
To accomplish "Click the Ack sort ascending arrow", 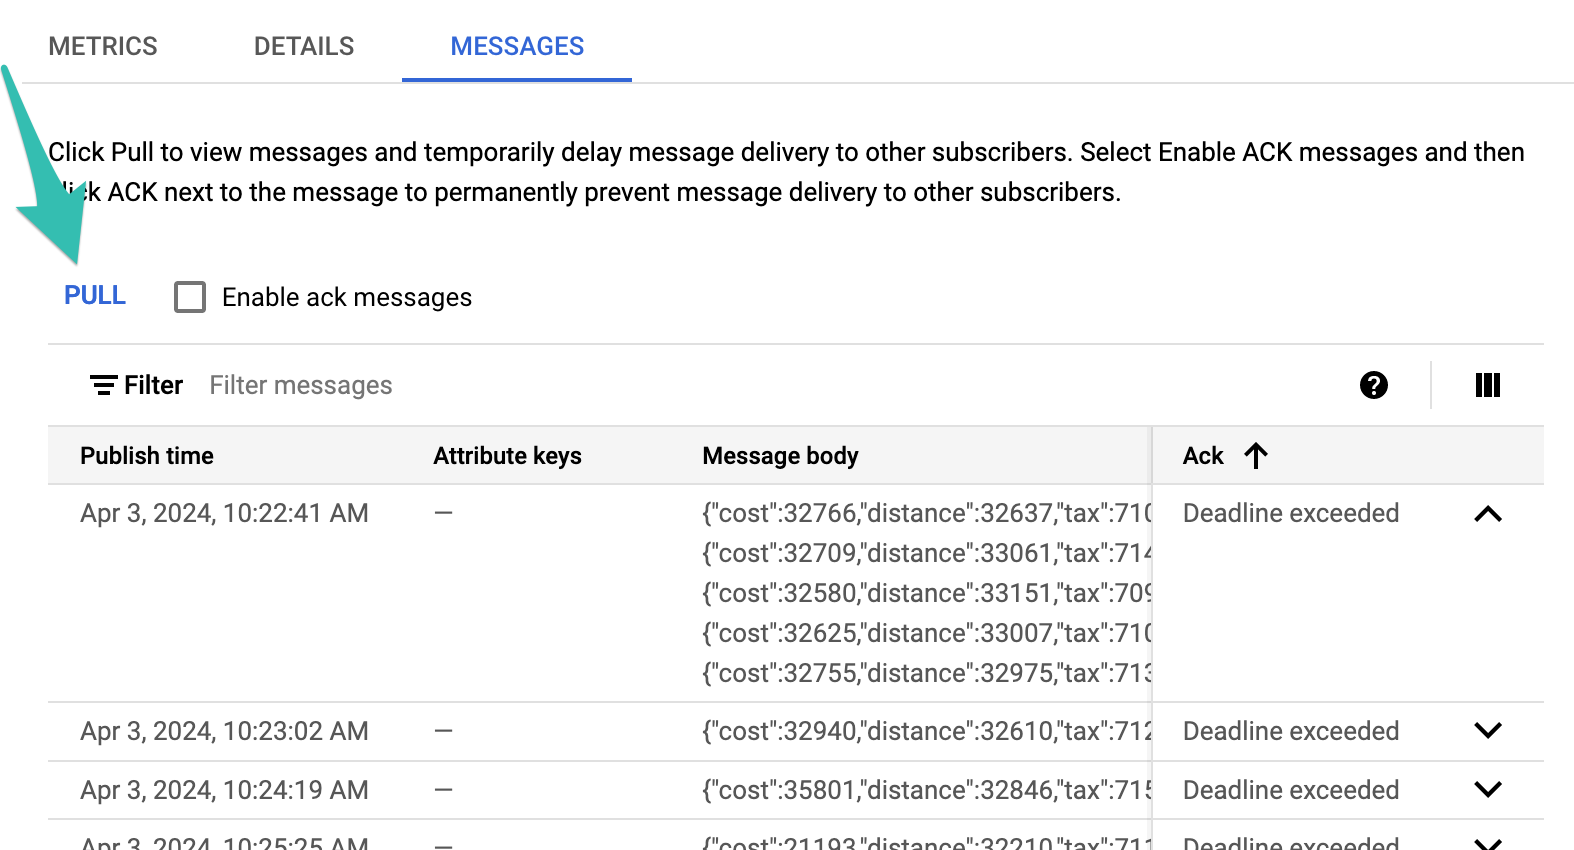I will click(x=1256, y=456).
